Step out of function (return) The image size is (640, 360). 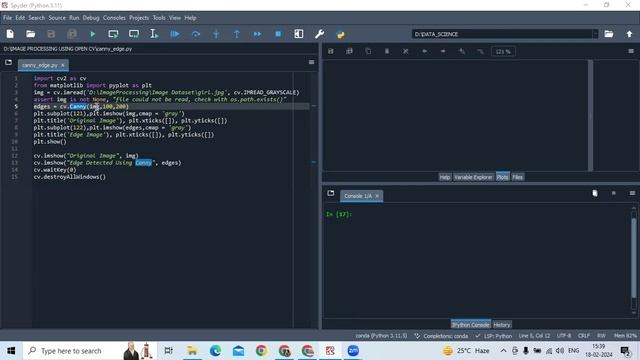(237, 34)
